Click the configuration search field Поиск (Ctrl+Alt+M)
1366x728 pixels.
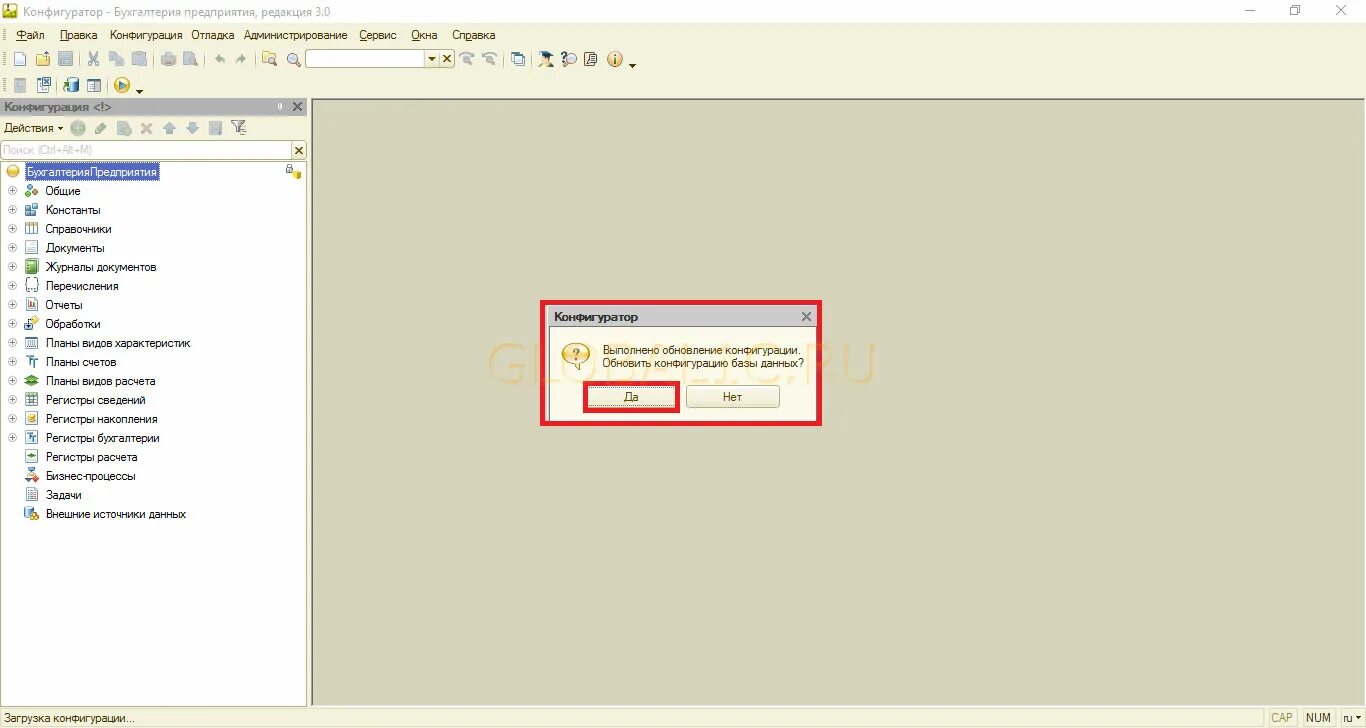coord(146,150)
